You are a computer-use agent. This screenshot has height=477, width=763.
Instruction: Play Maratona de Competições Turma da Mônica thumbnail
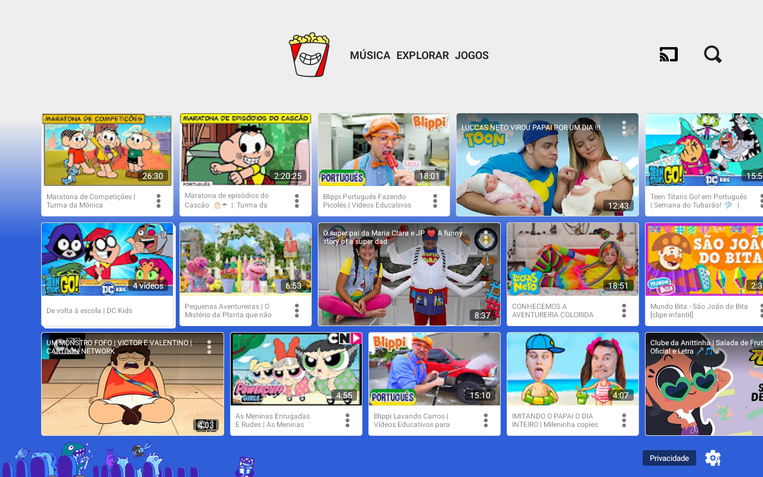click(x=108, y=150)
